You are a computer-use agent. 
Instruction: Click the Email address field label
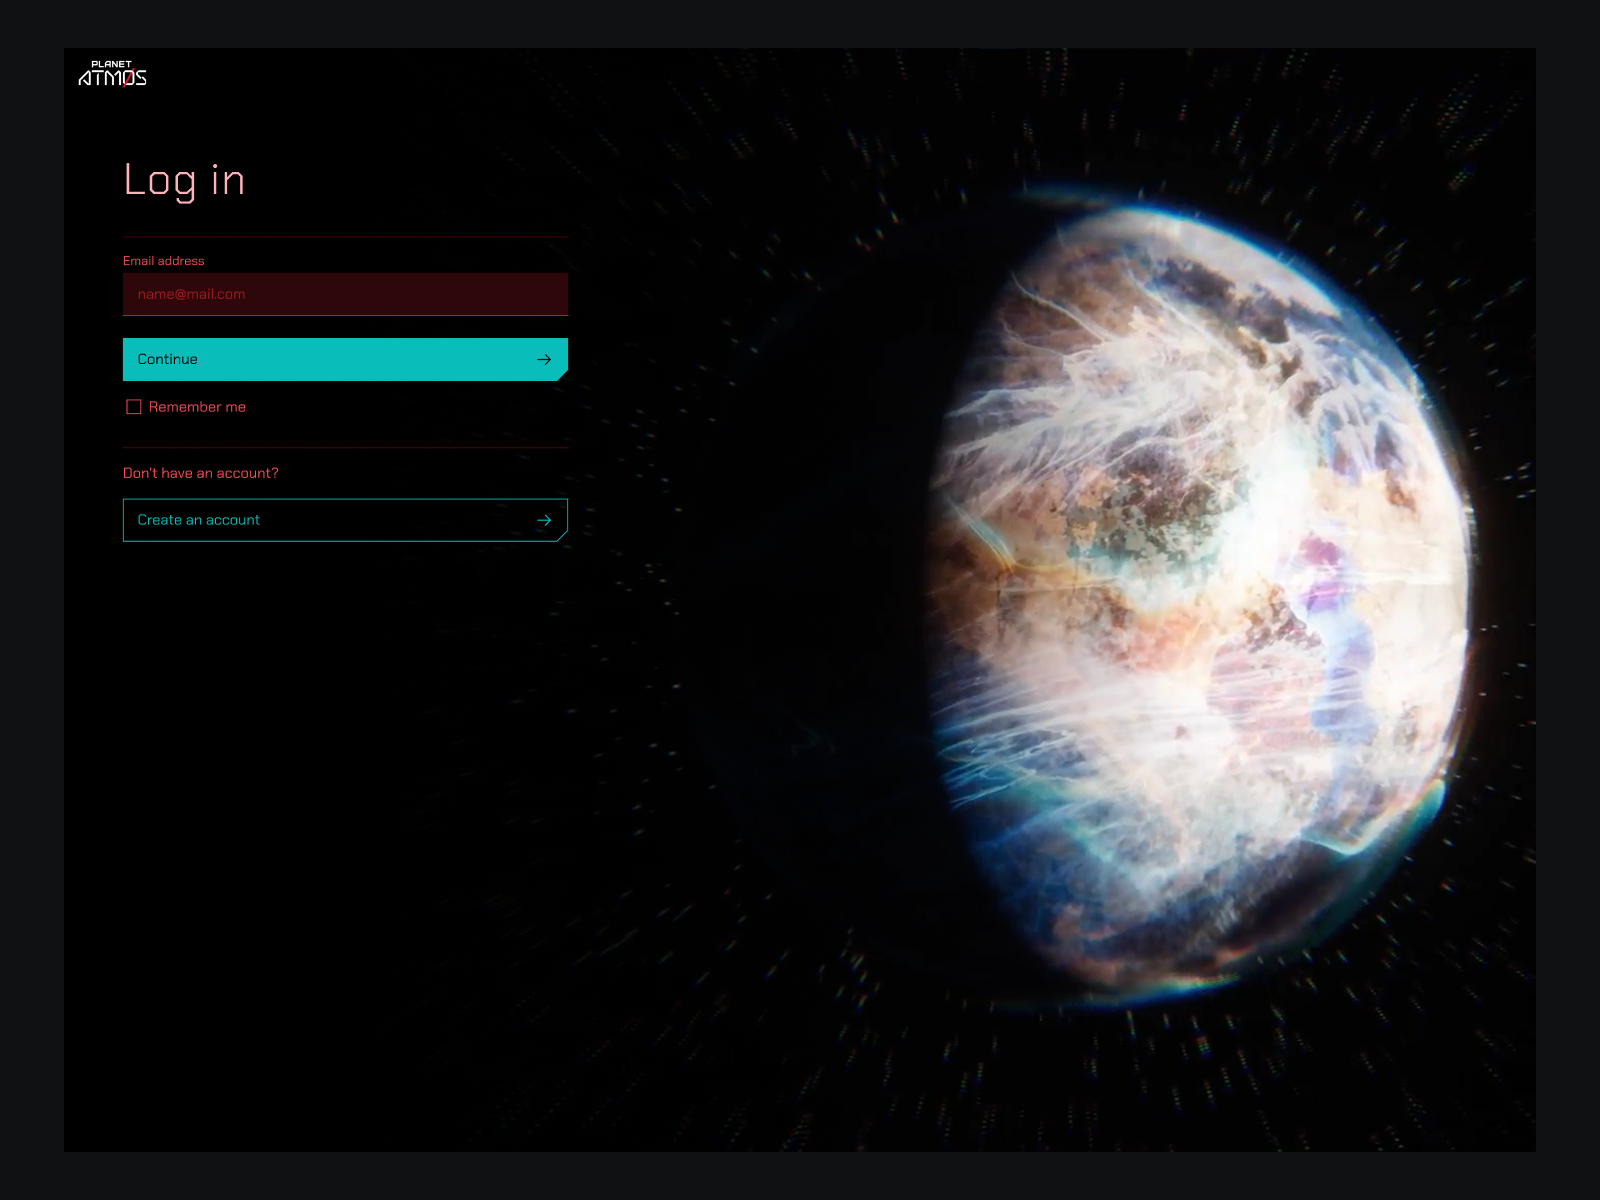tap(163, 261)
